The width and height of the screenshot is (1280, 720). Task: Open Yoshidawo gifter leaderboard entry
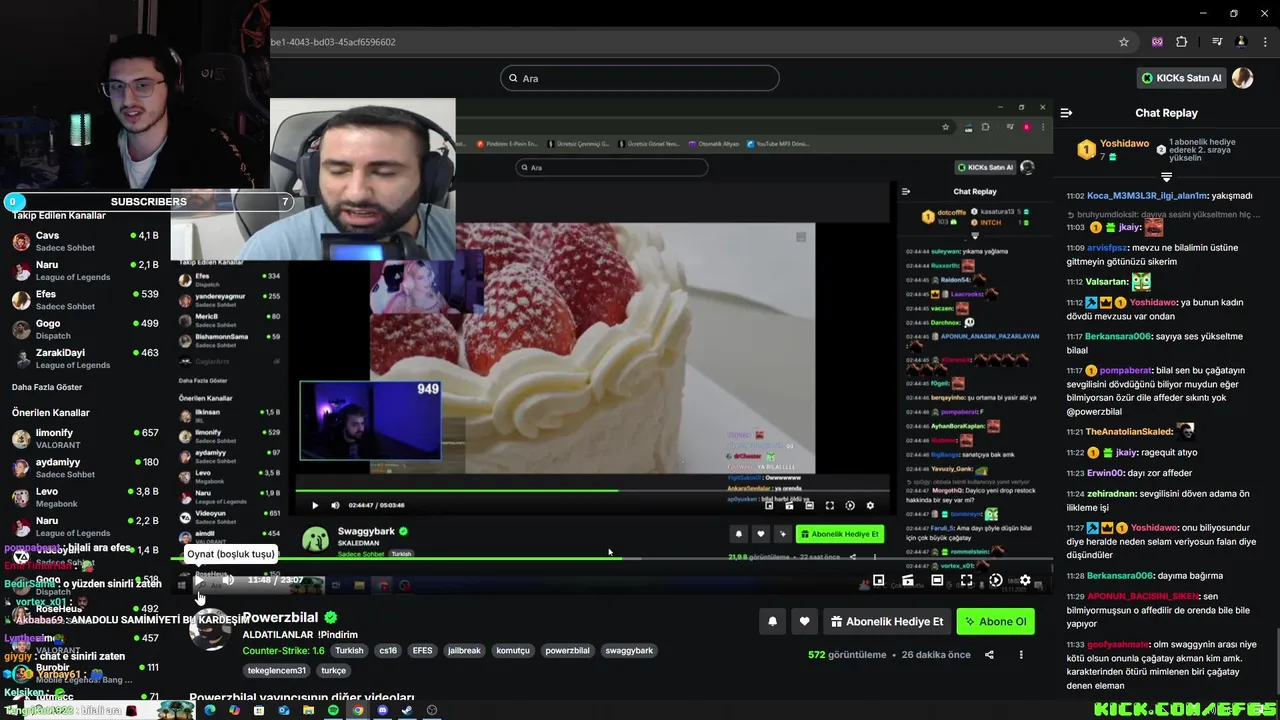[x=1110, y=149]
